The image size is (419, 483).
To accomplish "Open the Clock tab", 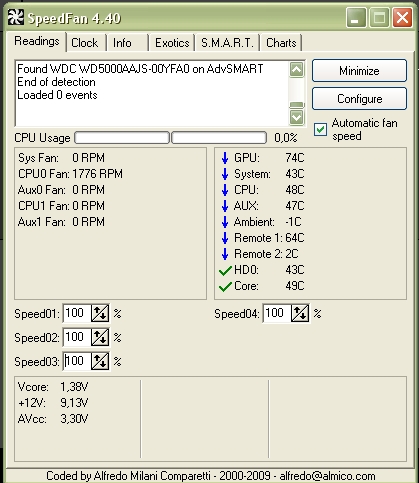I will click(85, 43).
